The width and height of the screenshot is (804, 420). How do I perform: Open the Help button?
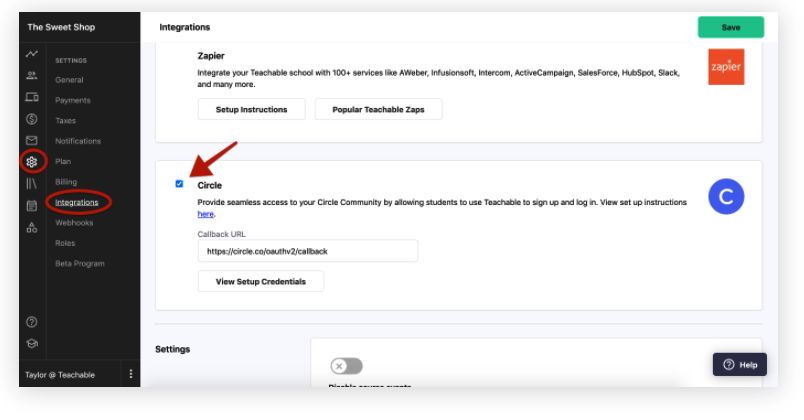pos(740,365)
